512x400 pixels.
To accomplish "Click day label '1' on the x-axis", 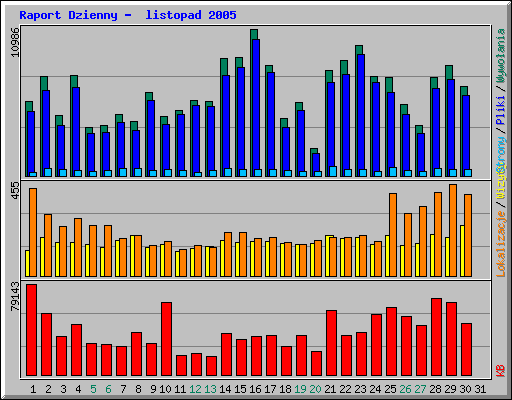I will pos(33,389).
